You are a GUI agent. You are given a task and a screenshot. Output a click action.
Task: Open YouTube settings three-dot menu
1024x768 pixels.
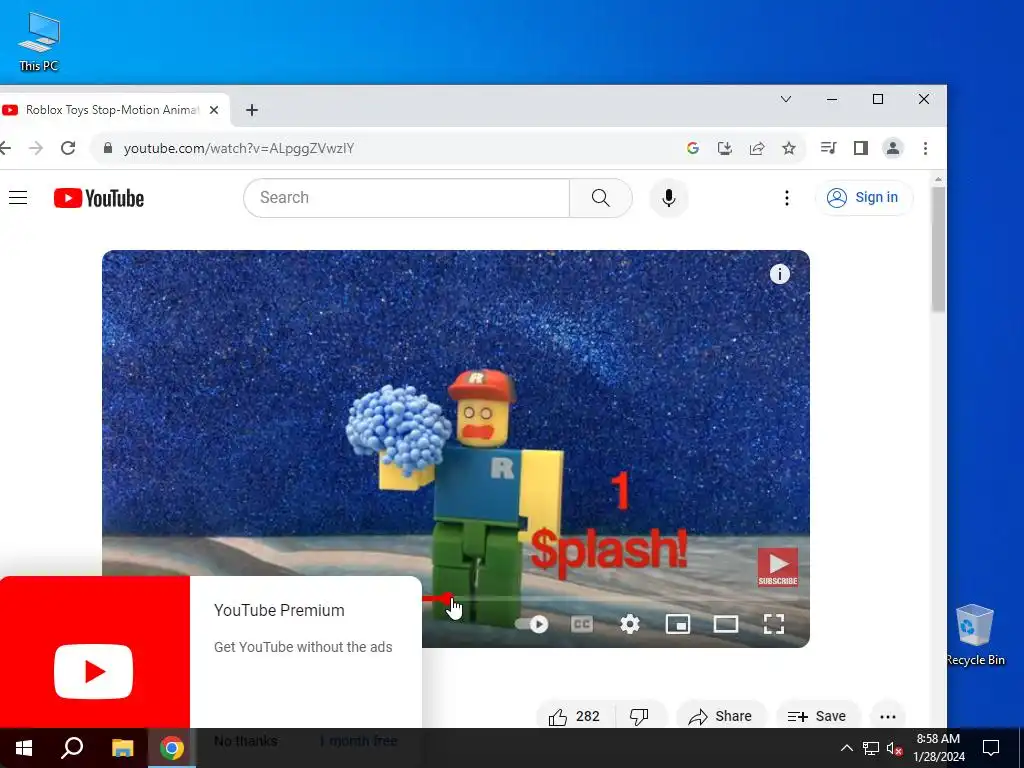787,198
